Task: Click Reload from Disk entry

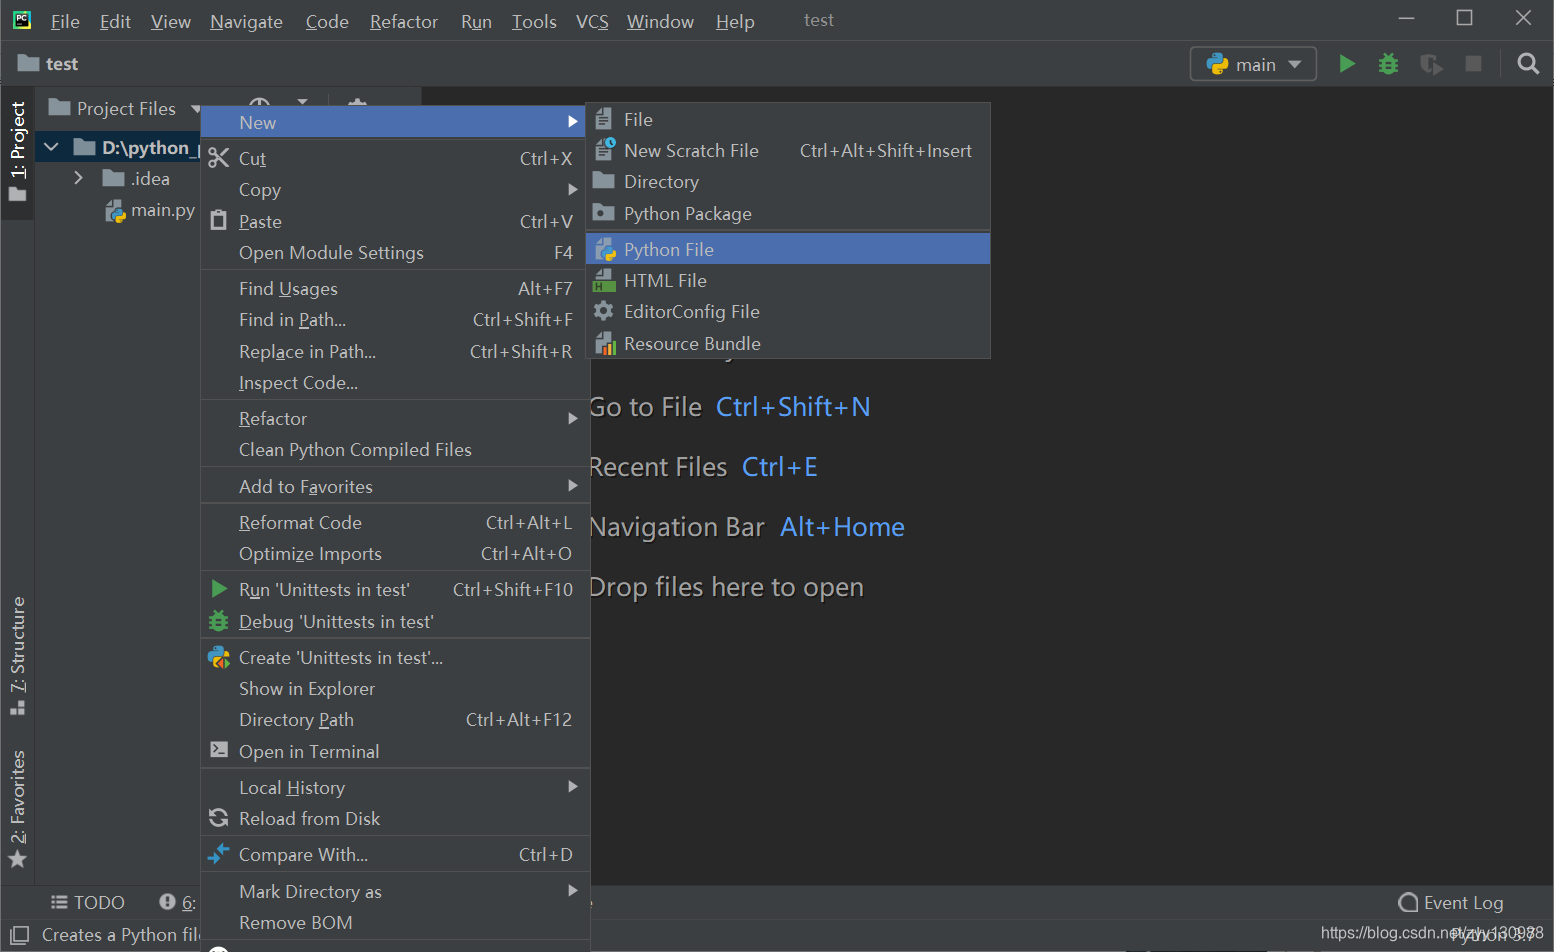Action: pyautogui.click(x=395, y=819)
